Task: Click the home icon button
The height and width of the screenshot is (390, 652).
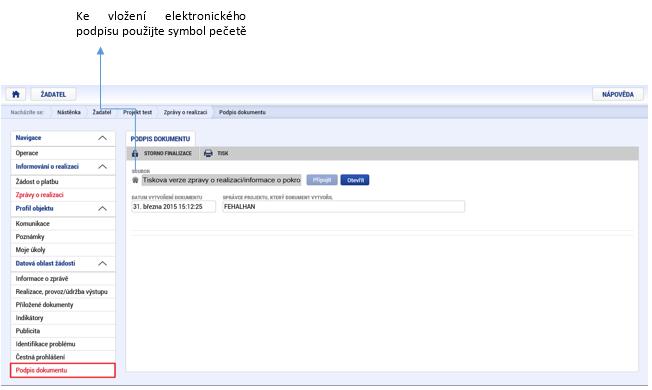Action: tap(16, 94)
